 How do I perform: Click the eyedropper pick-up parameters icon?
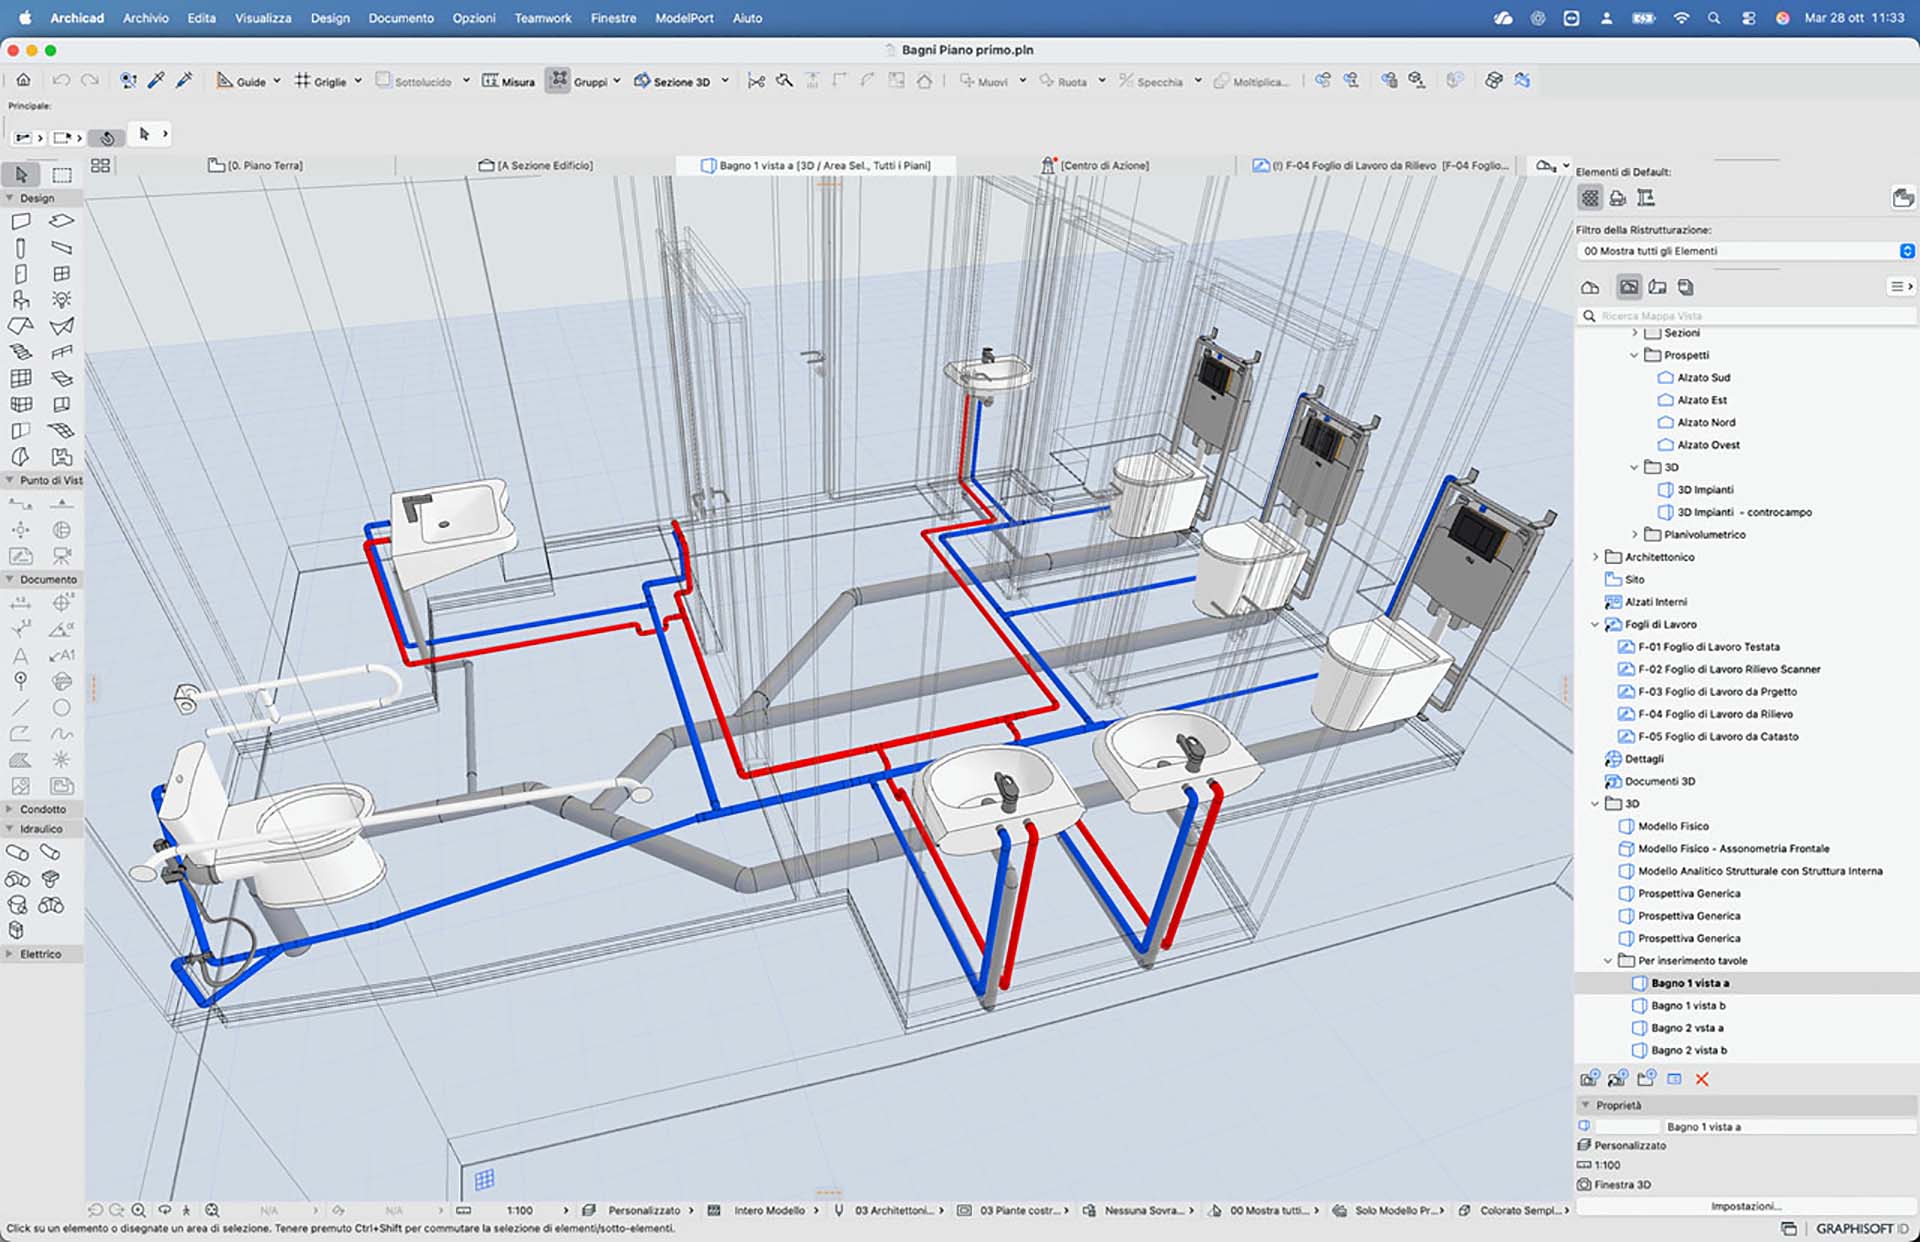pyautogui.click(x=156, y=81)
